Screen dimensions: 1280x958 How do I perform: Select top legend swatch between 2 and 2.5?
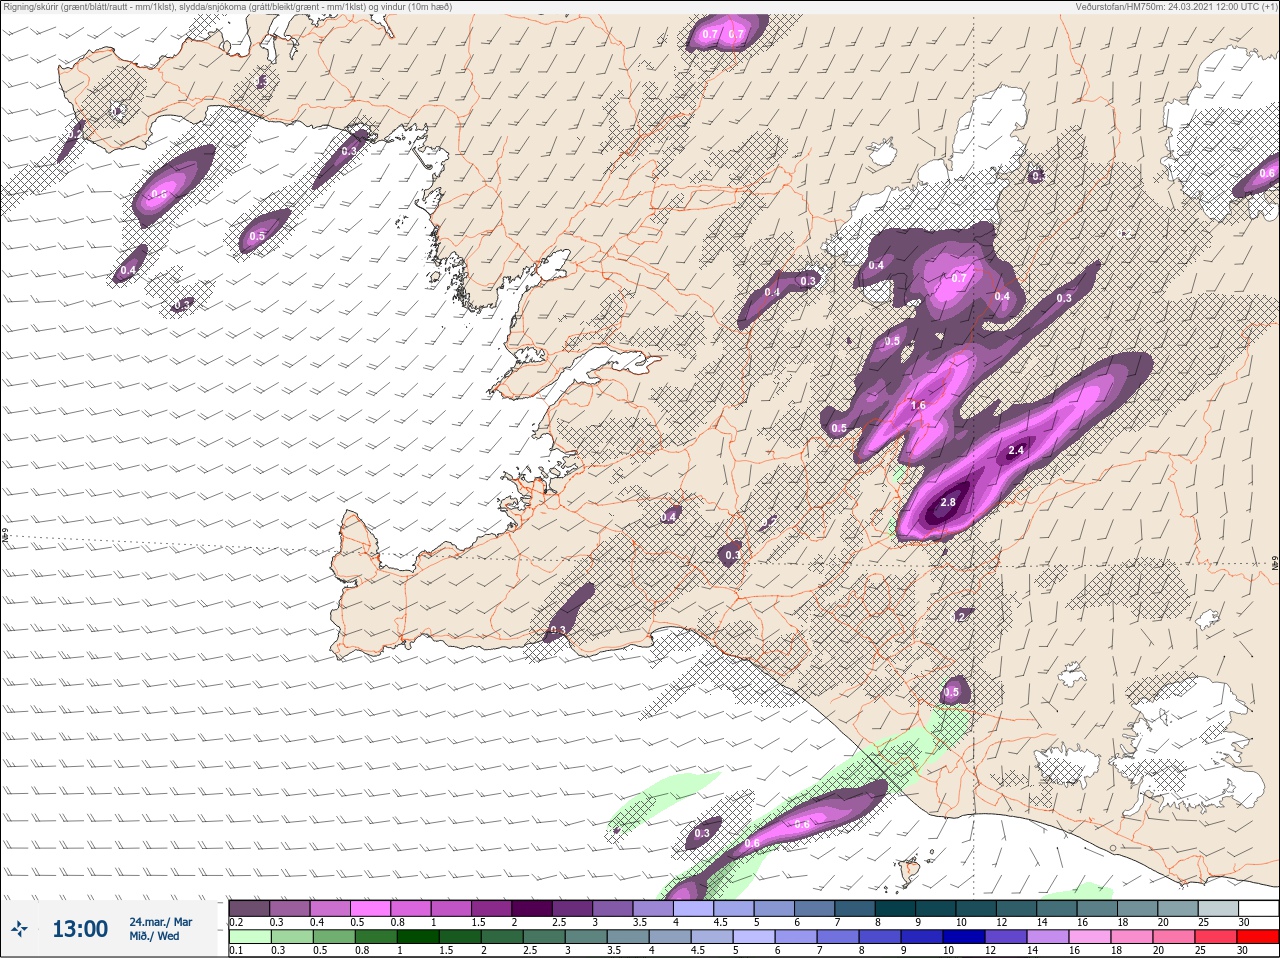pyautogui.click(x=533, y=909)
